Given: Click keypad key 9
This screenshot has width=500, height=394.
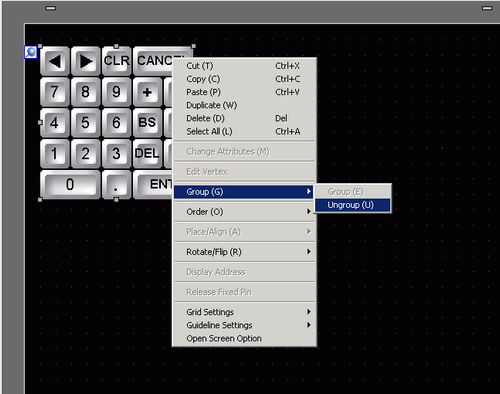Looking at the screenshot, I should point(116,92).
